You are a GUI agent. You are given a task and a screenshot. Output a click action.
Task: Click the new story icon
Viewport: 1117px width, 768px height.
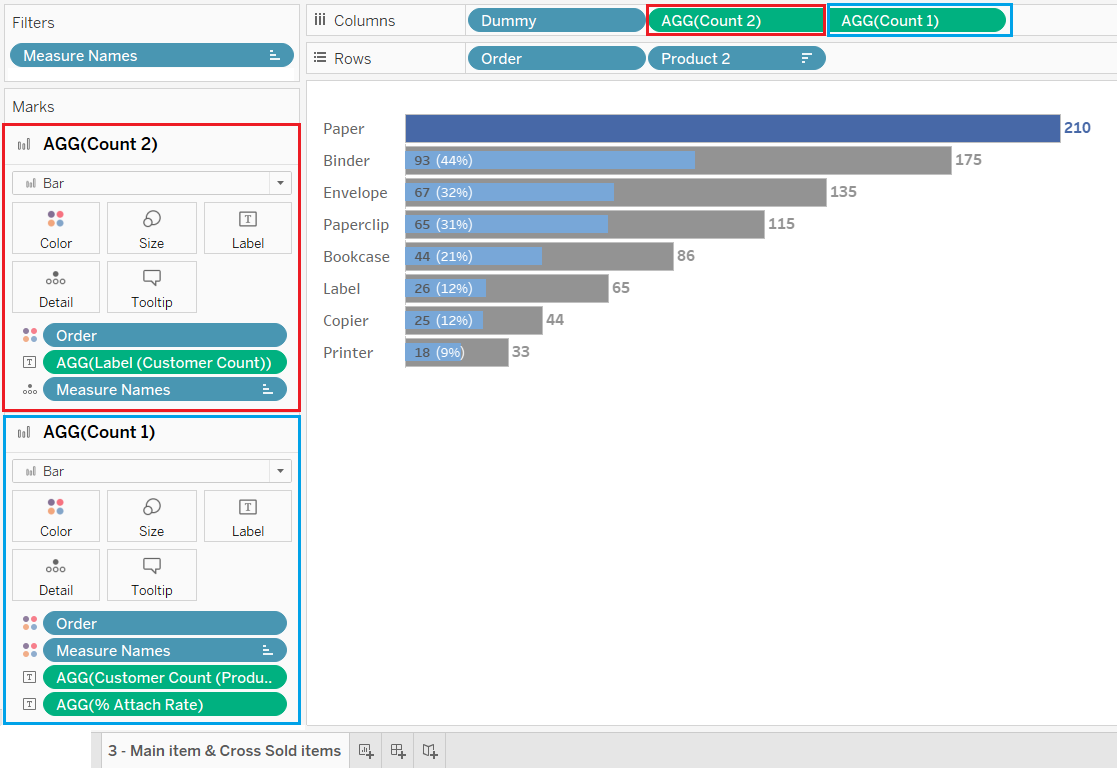click(430, 751)
